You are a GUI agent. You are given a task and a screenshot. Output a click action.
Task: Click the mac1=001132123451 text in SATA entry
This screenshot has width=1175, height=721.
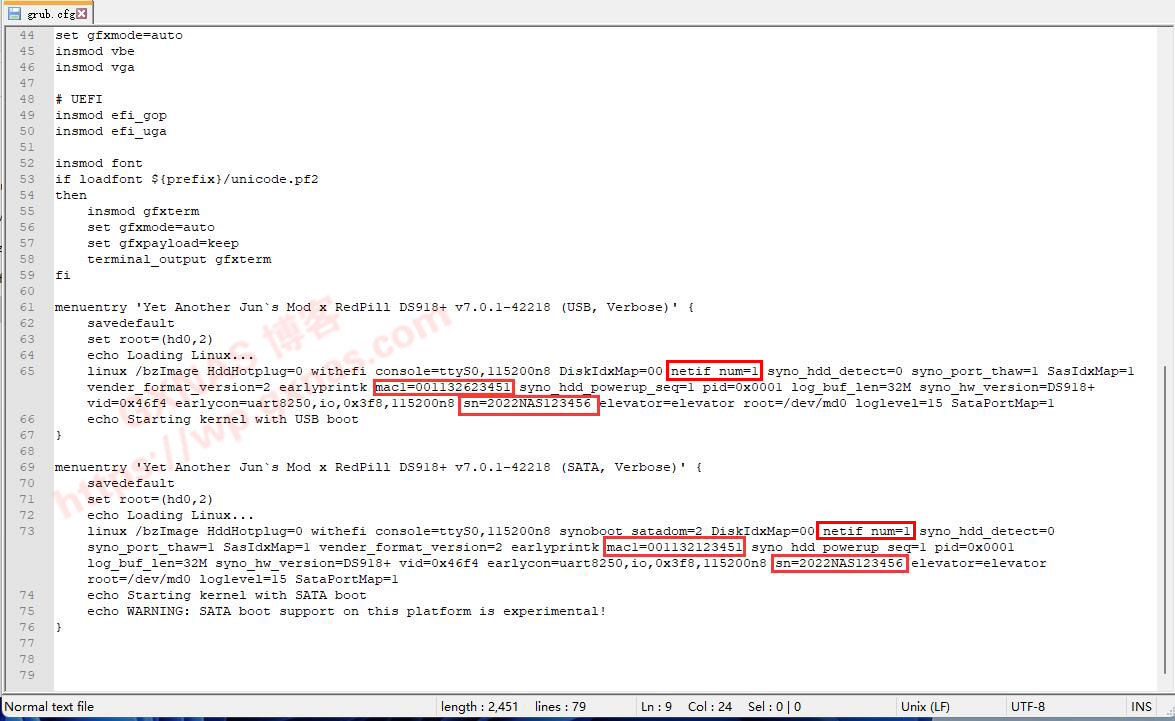675,547
